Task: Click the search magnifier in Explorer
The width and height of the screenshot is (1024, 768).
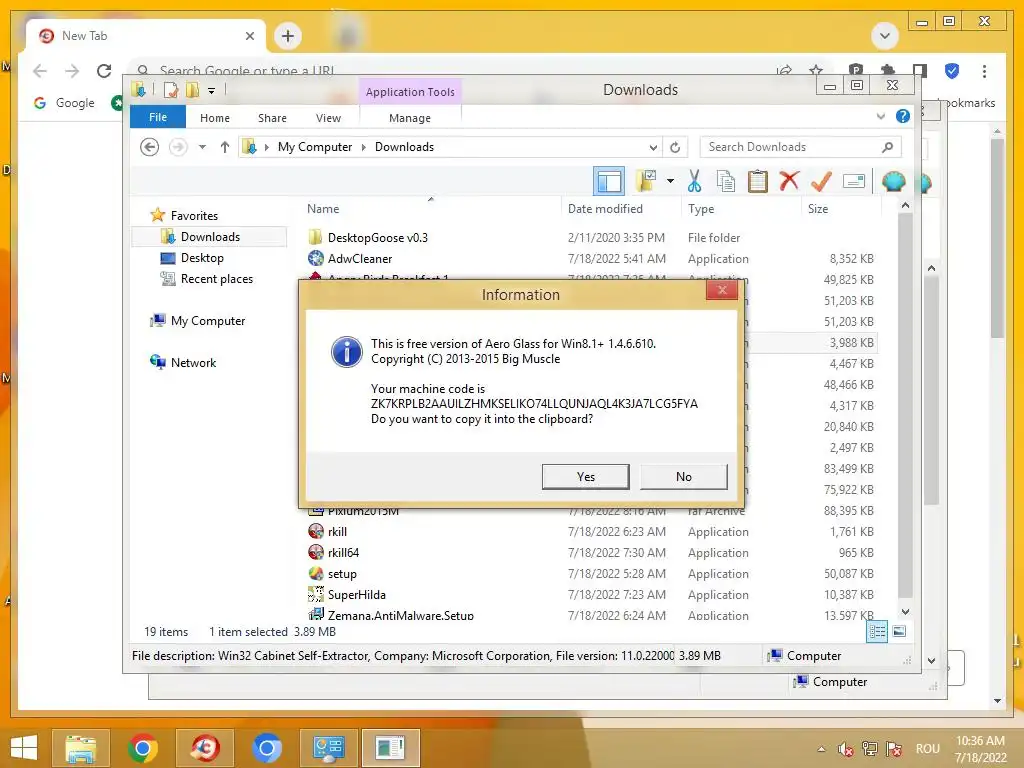Action: (x=887, y=147)
